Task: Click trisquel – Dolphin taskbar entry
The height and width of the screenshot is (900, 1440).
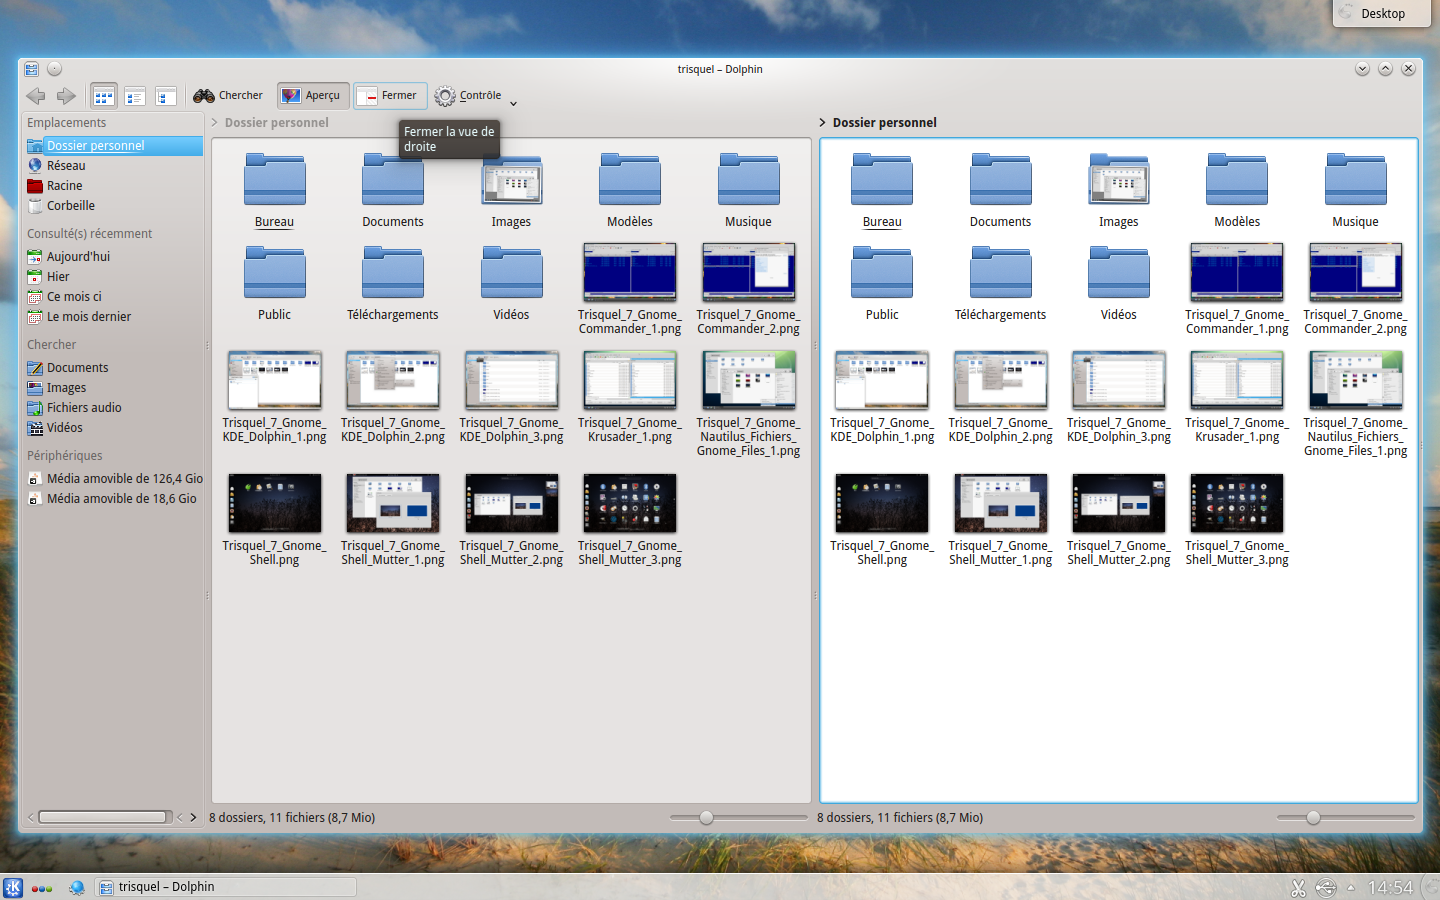Action: [x=226, y=887]
